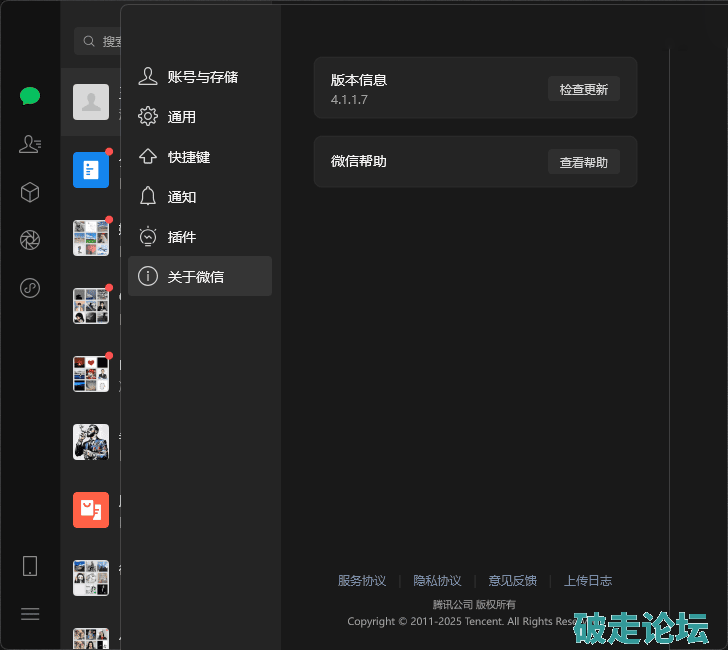
Task: Open the Mini Programs icon in sidebar
Action: (x=30, y=288)
